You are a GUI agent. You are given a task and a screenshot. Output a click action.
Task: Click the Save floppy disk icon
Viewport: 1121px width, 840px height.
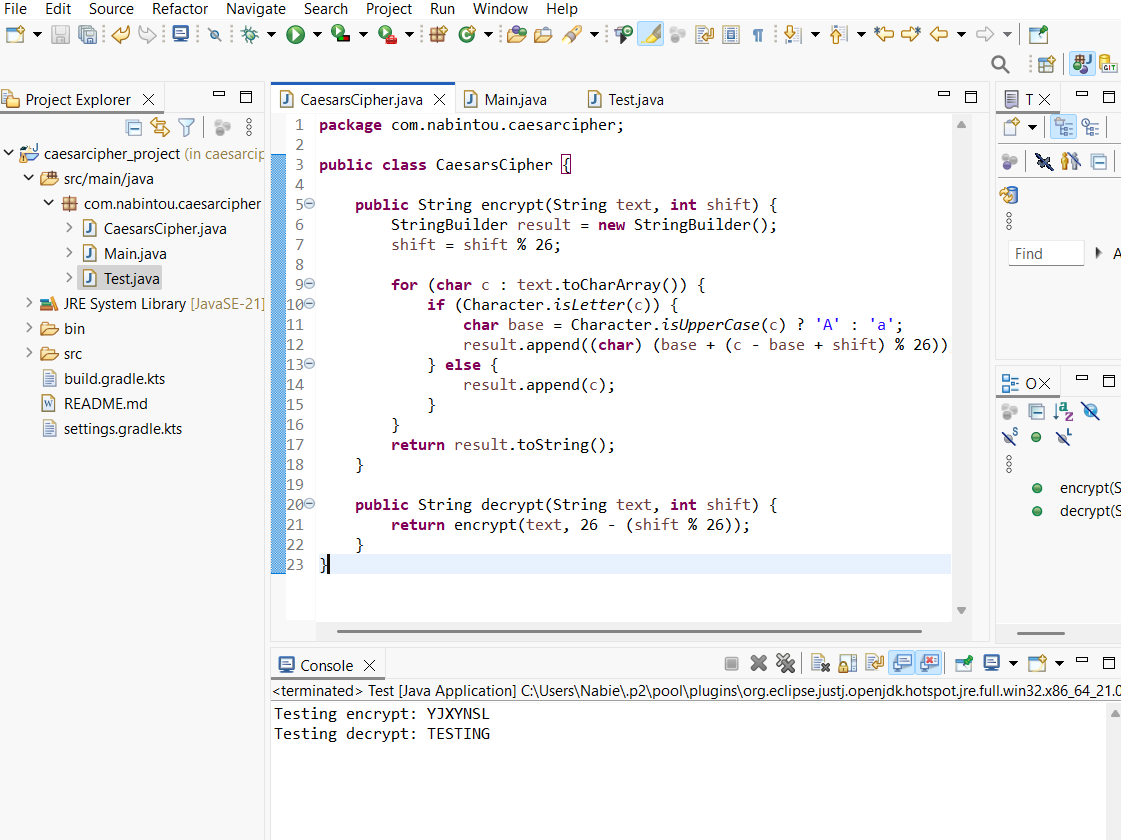60,34
